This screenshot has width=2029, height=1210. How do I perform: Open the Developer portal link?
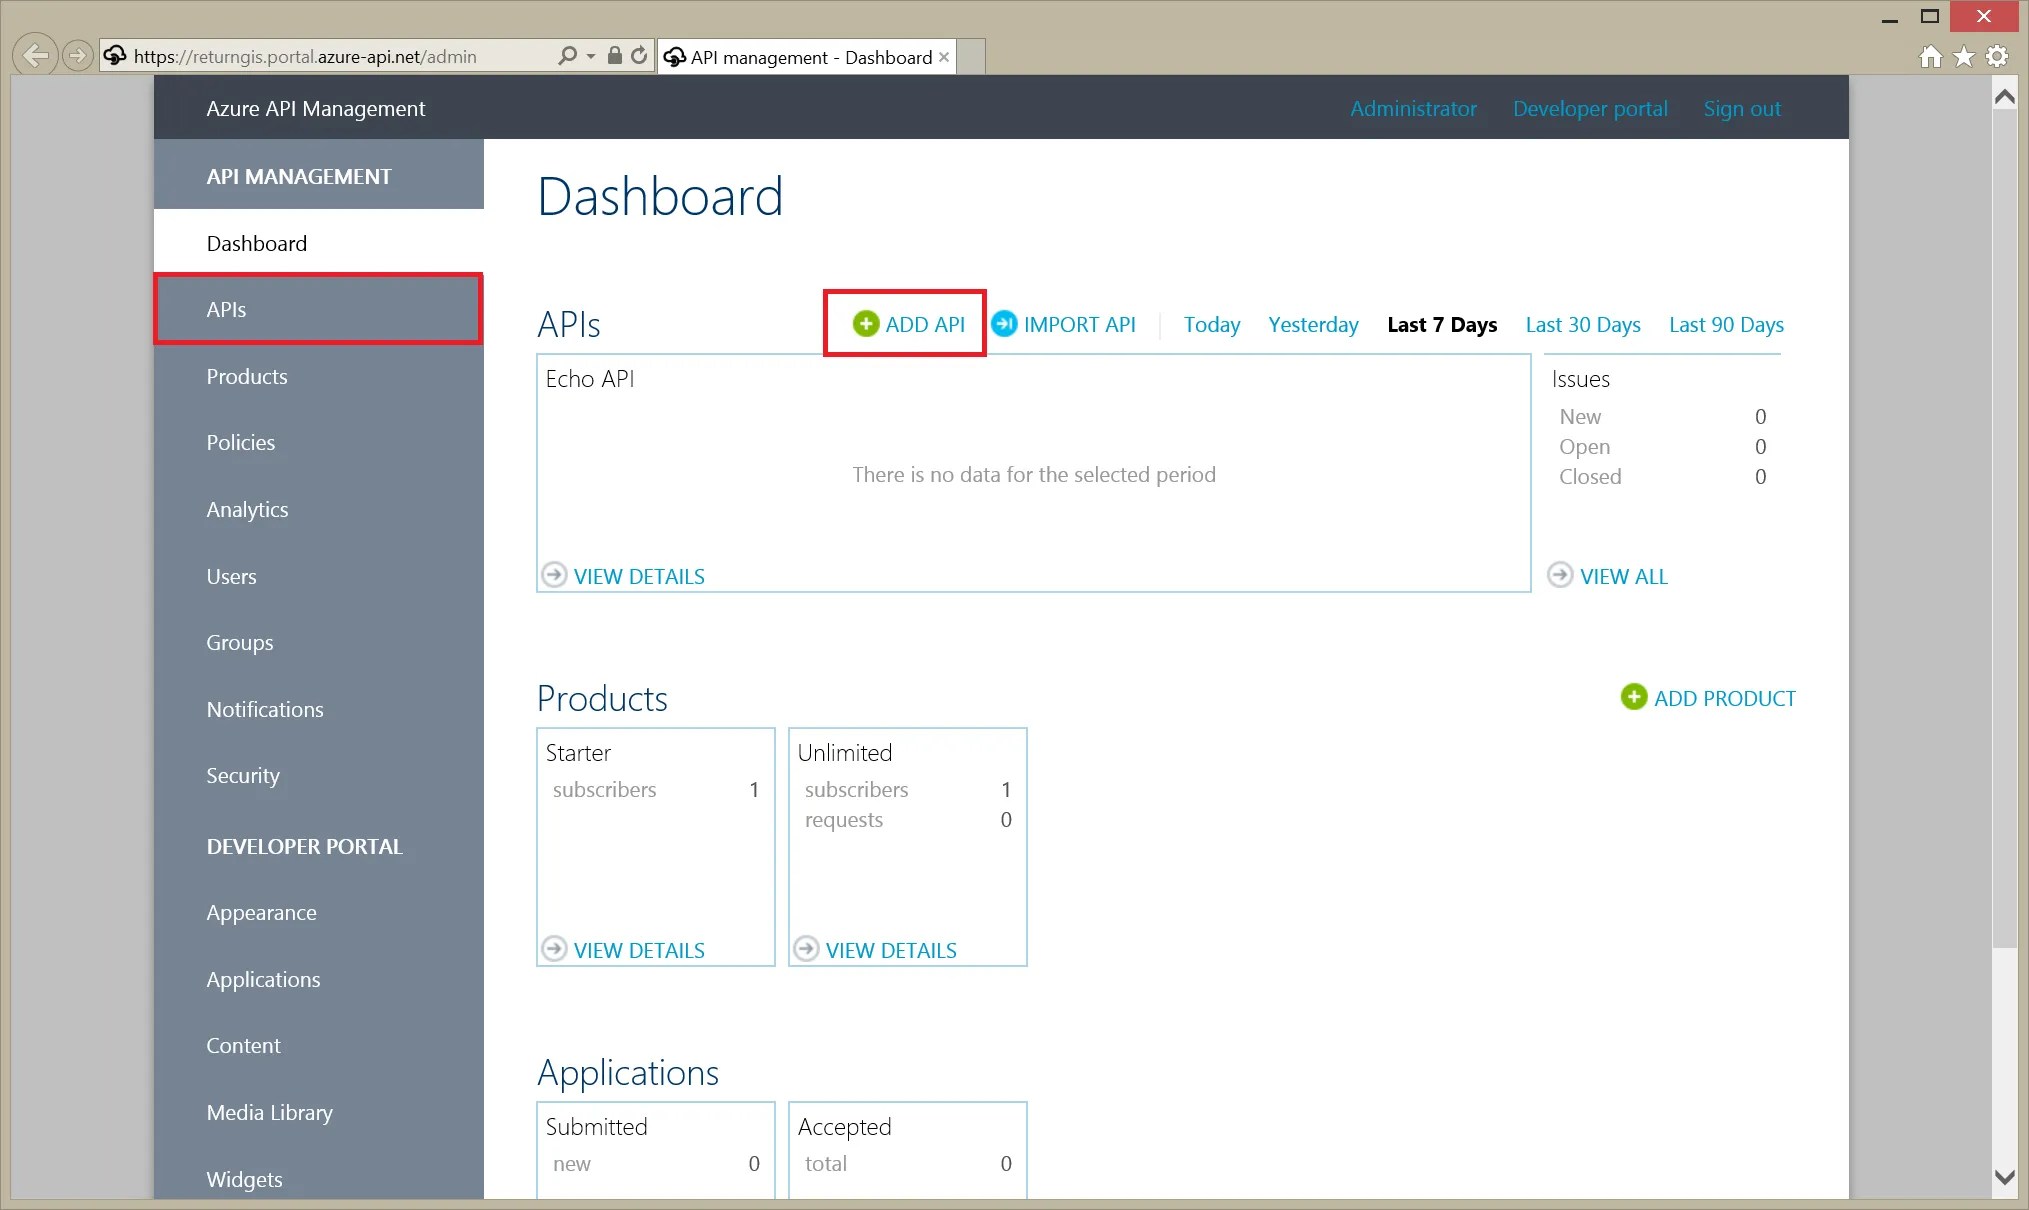click(1590, 108)
